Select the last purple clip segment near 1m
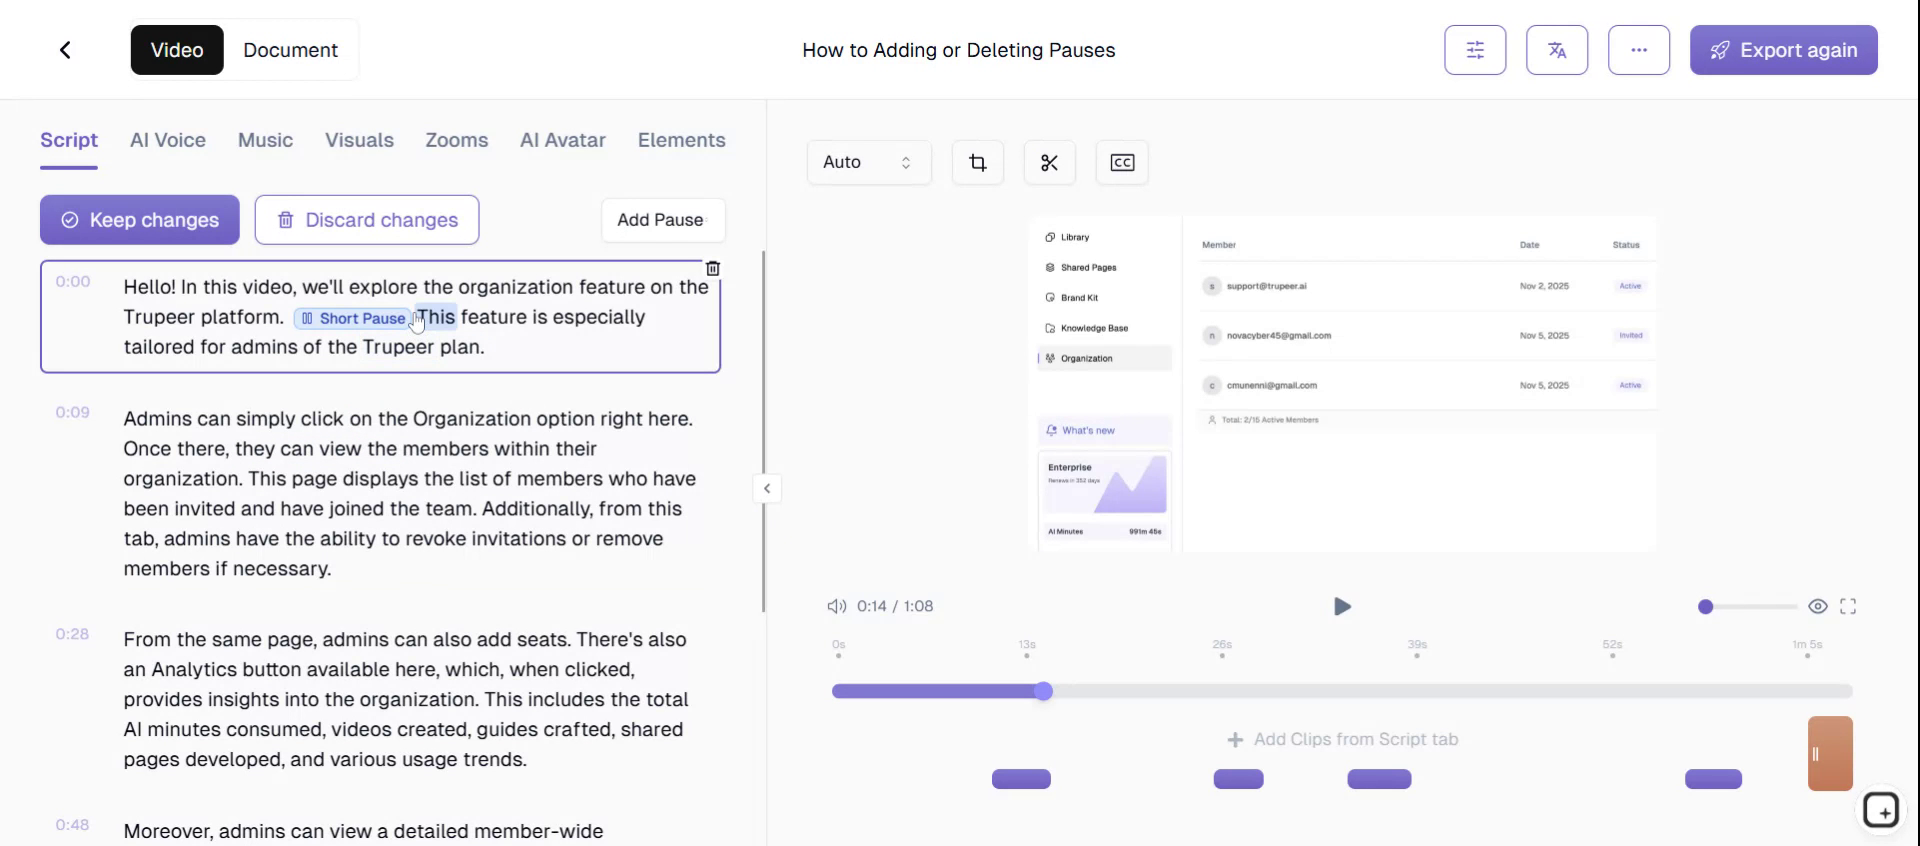This screenshot has width=1920, height=846. [1713, 779]
